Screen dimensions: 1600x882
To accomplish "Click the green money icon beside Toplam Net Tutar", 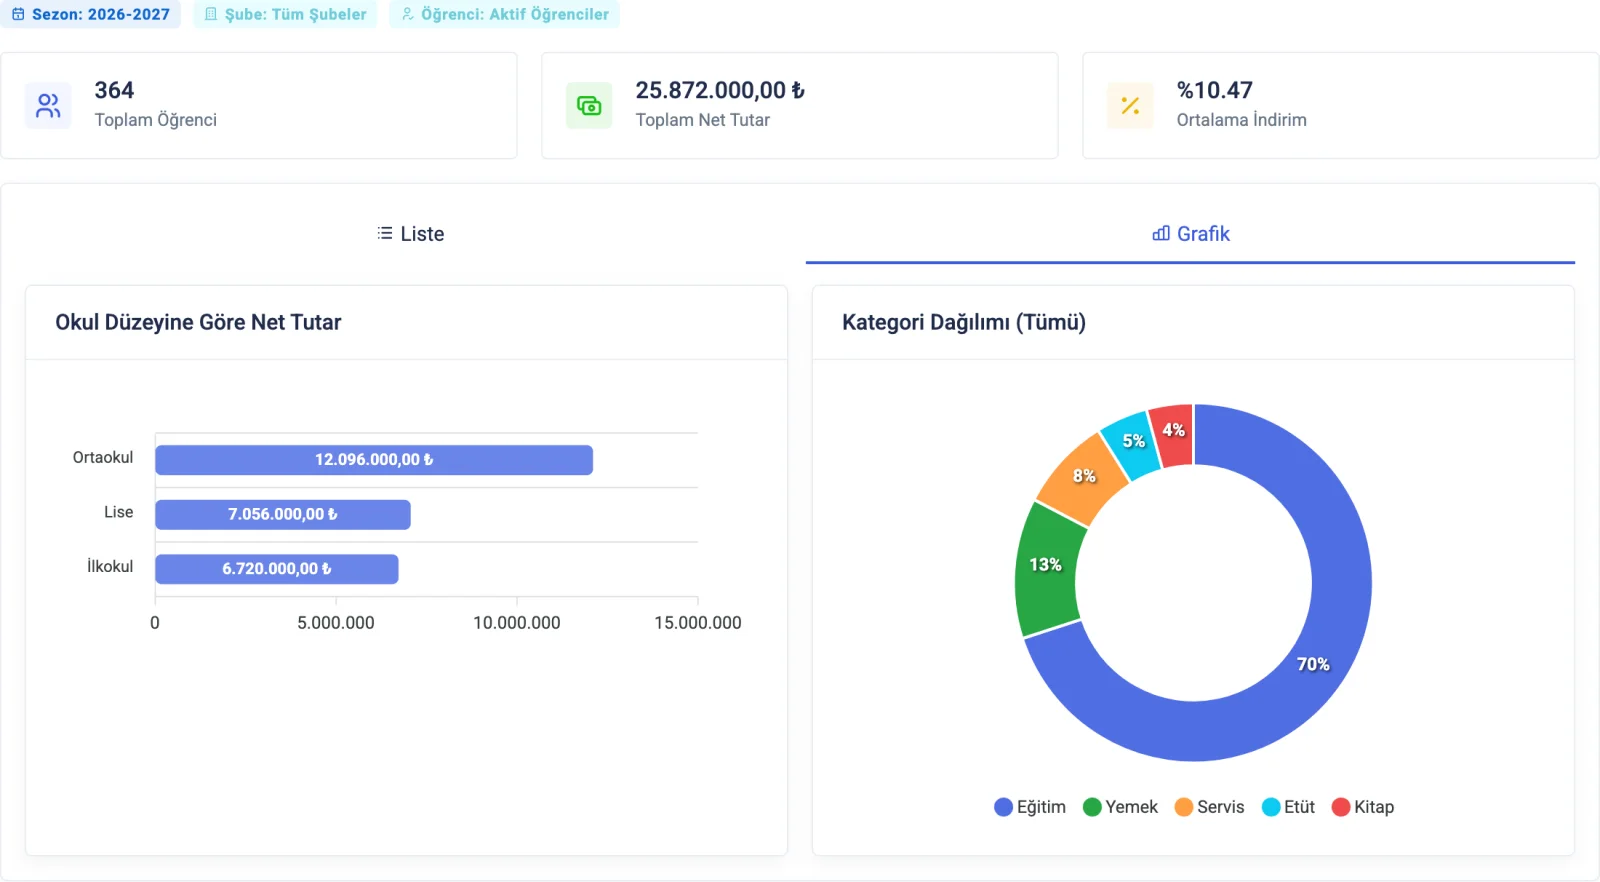I will 589,105.
